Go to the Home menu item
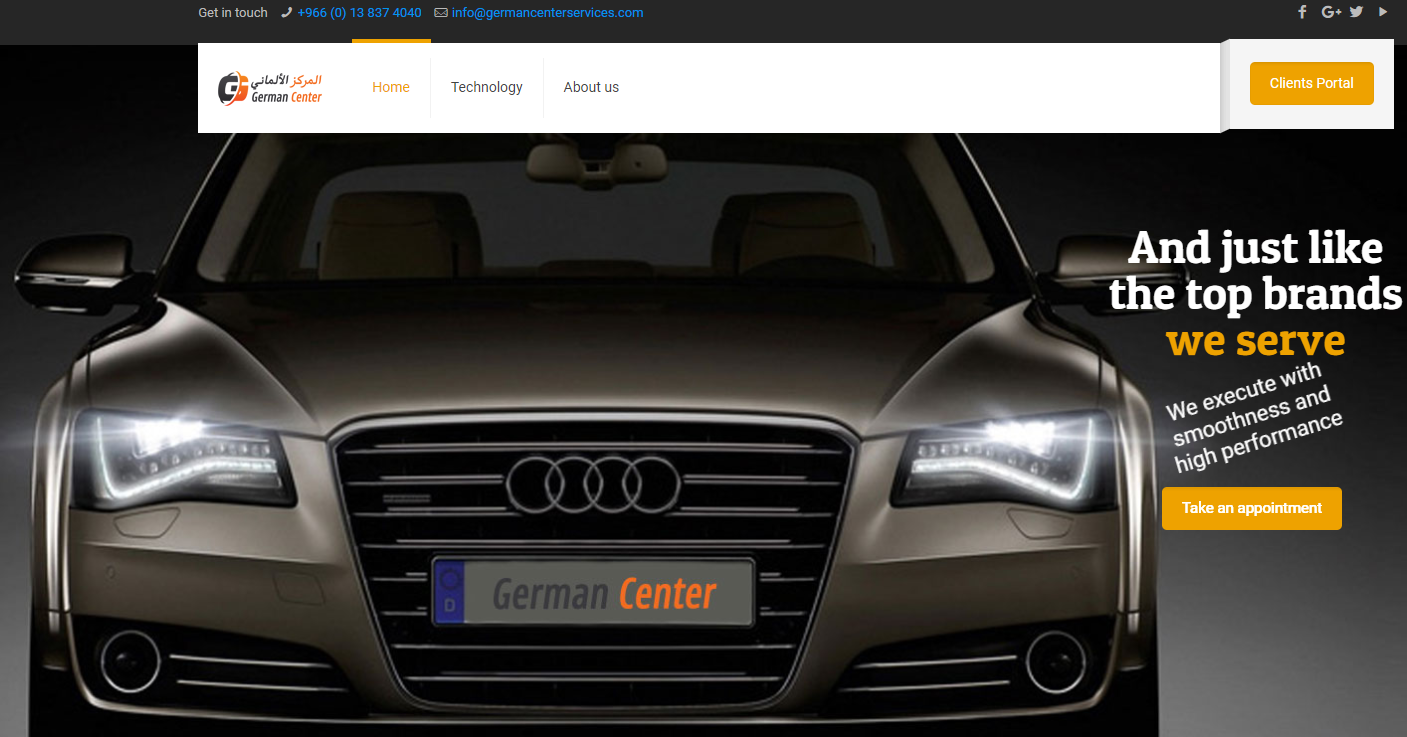 click(x=391, y=87)
